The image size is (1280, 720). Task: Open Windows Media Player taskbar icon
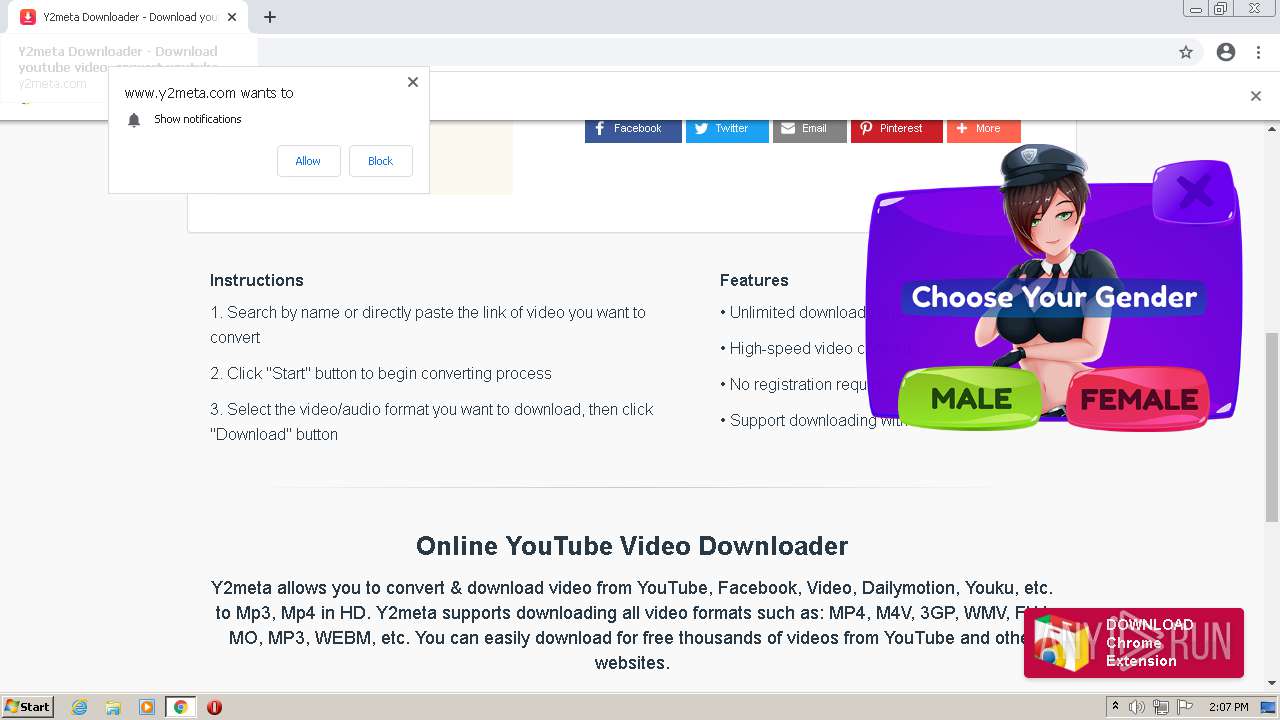pos(147,707)
